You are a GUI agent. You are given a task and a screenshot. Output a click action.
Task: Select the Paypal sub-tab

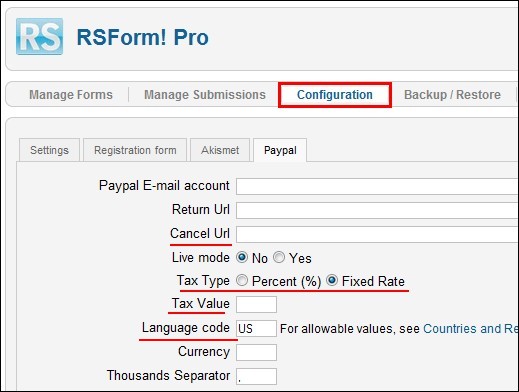point(280,150)
